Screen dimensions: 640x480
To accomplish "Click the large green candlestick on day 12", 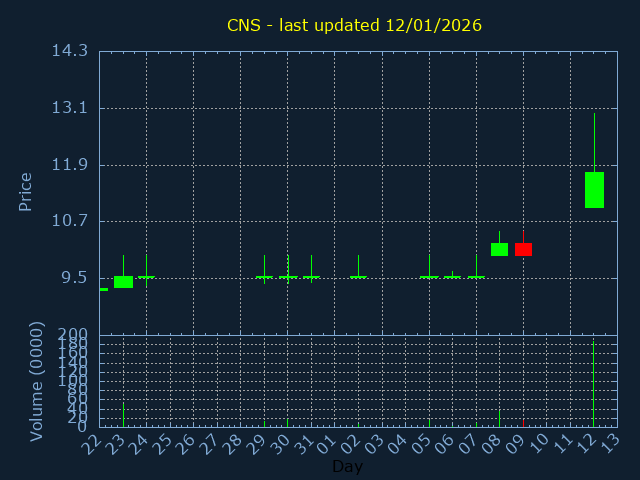I will click(x=594, y=190).
